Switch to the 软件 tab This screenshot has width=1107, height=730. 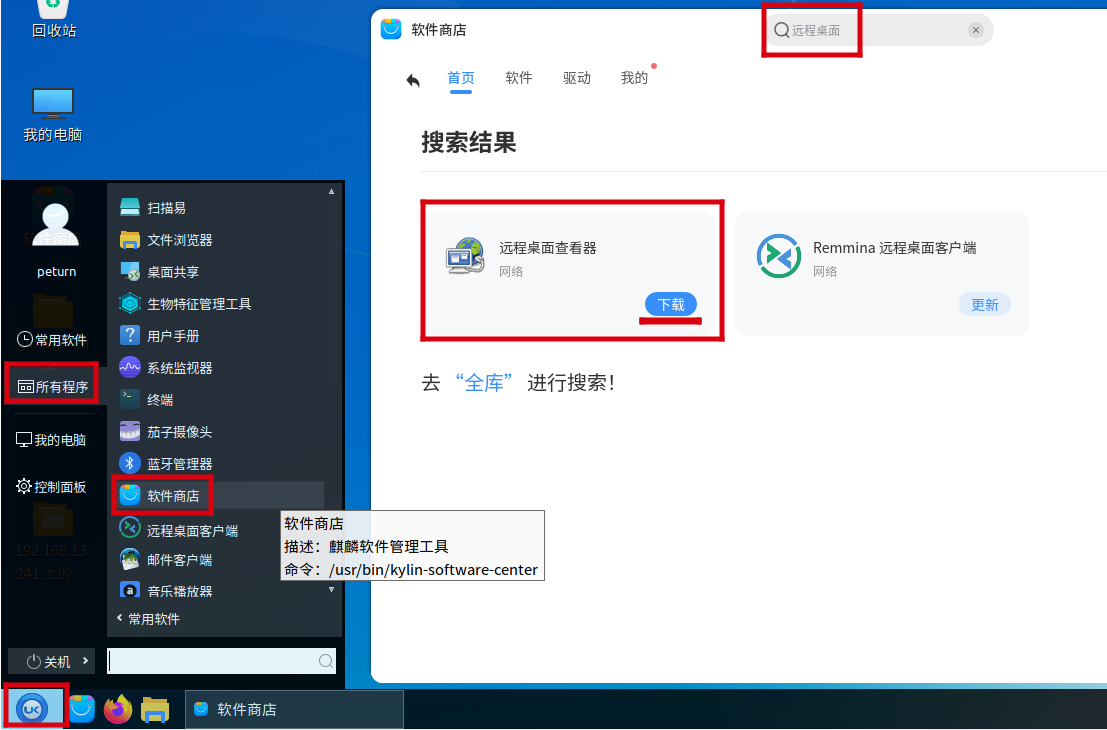tap(519, 78)
